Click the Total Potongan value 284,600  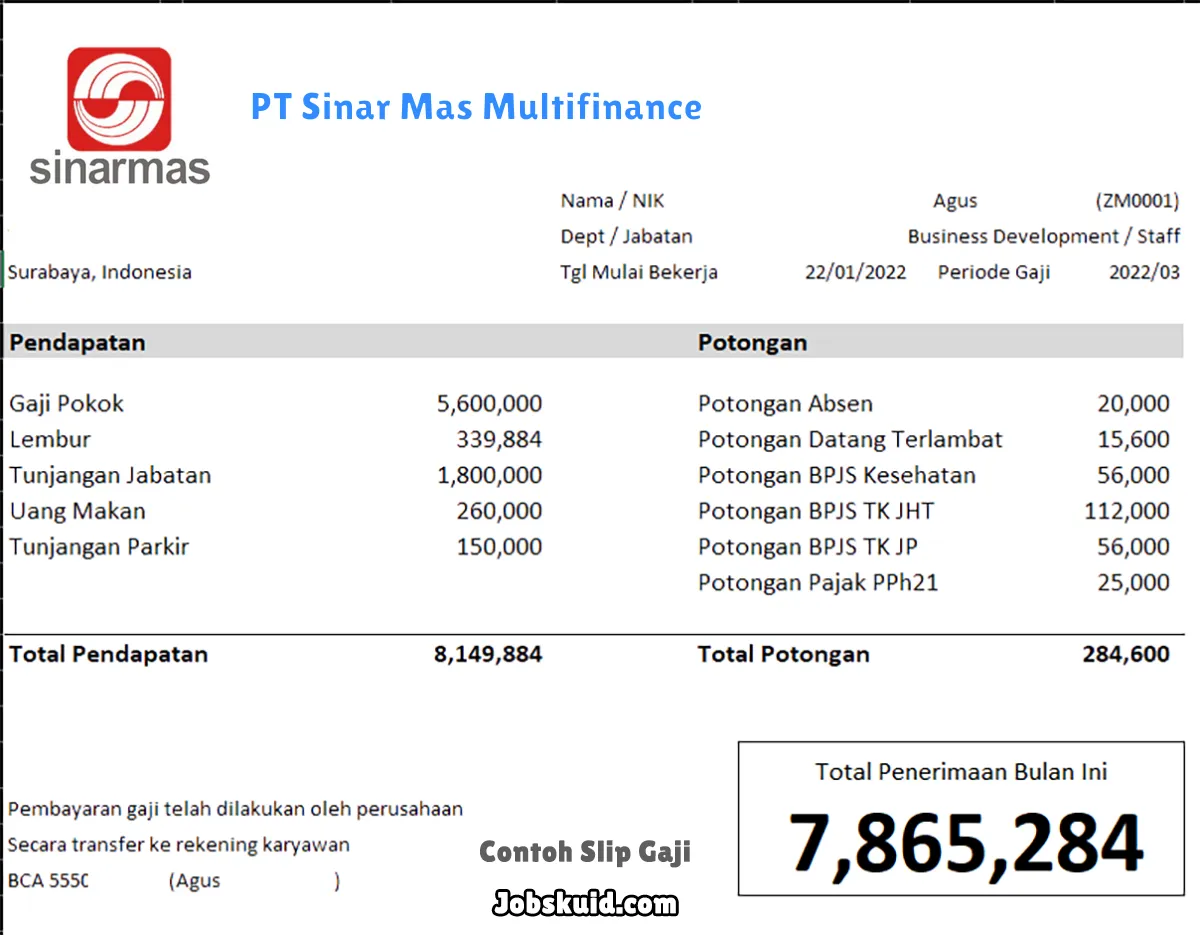pyautogui.click(x=1125, y=655)
